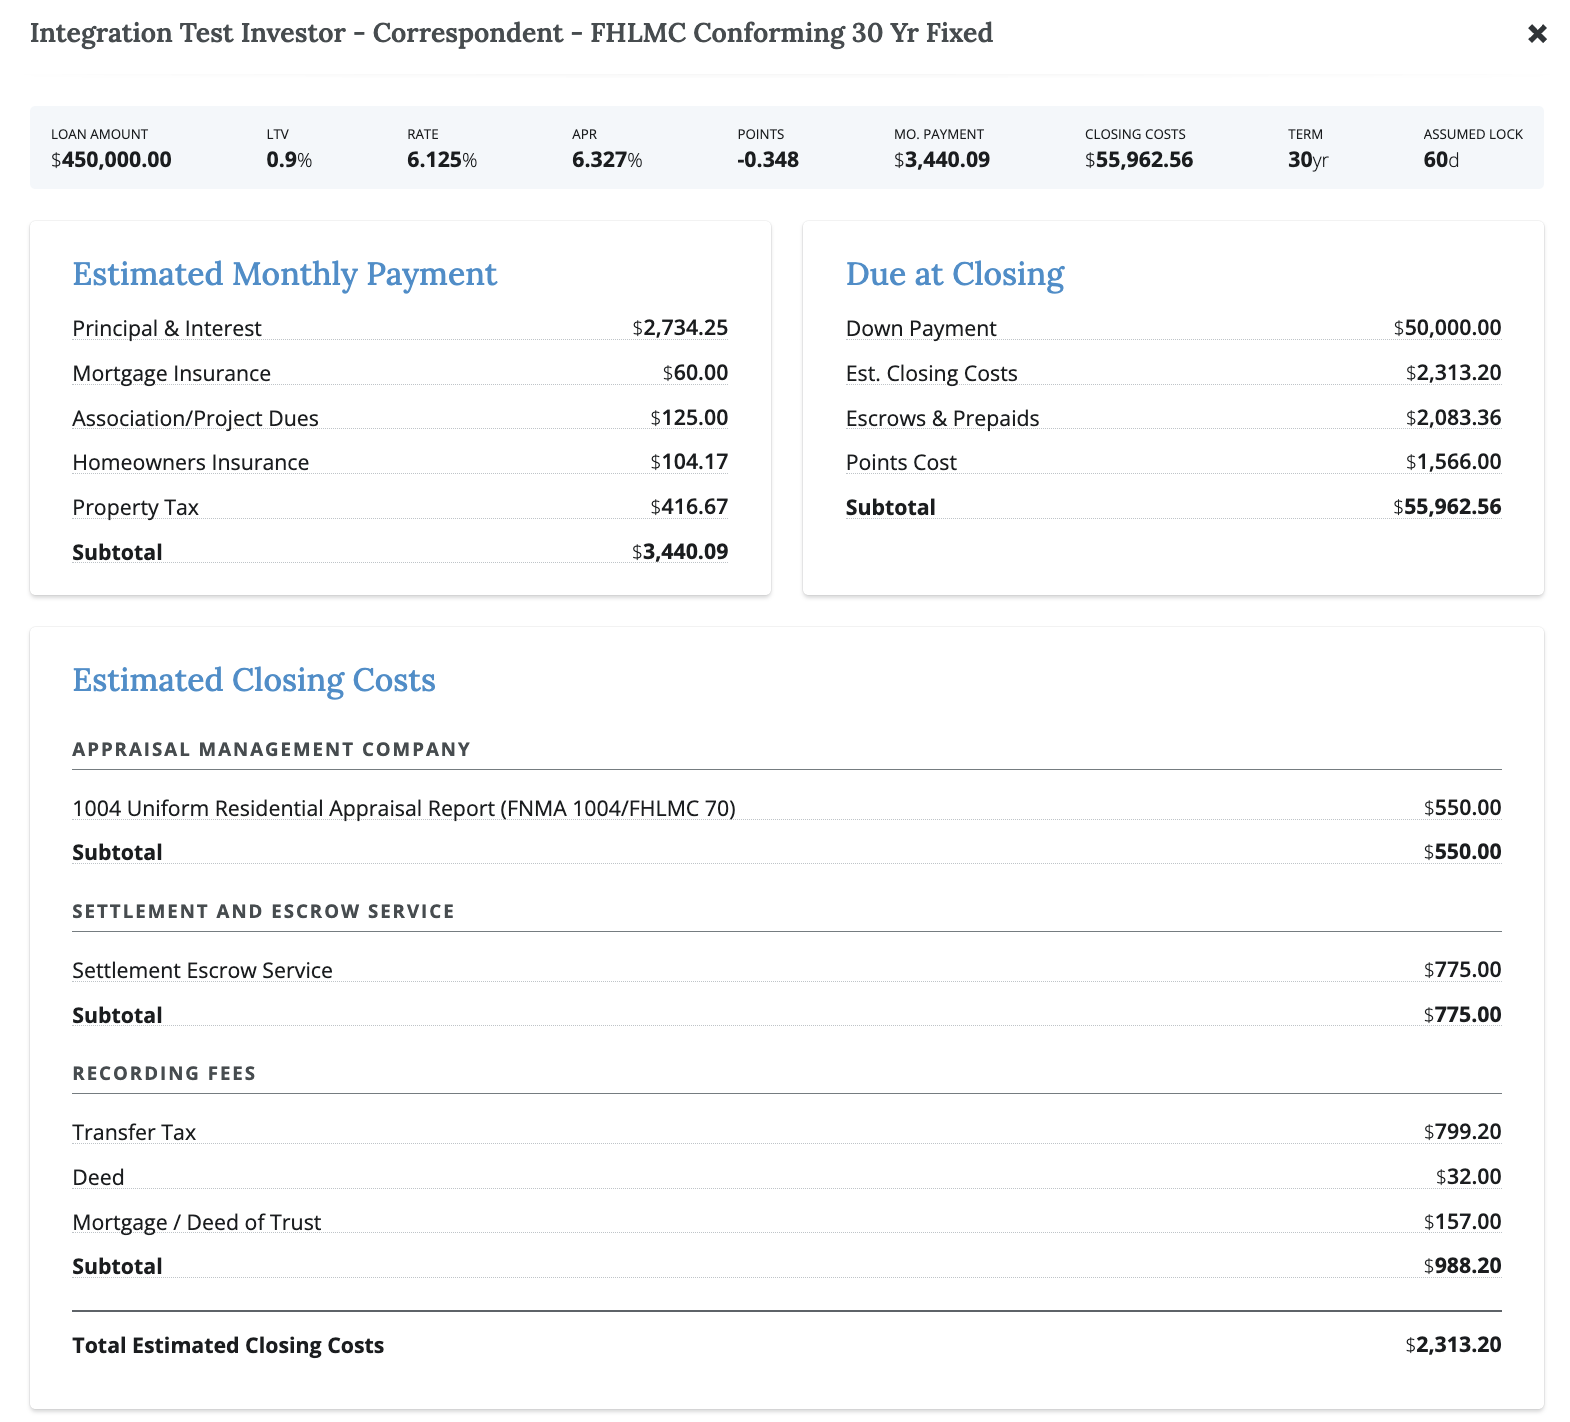Select the Down Payment $50,000.00 amount
The height and width of the screenshot is (1422, 1570).
coord(1447,328)
